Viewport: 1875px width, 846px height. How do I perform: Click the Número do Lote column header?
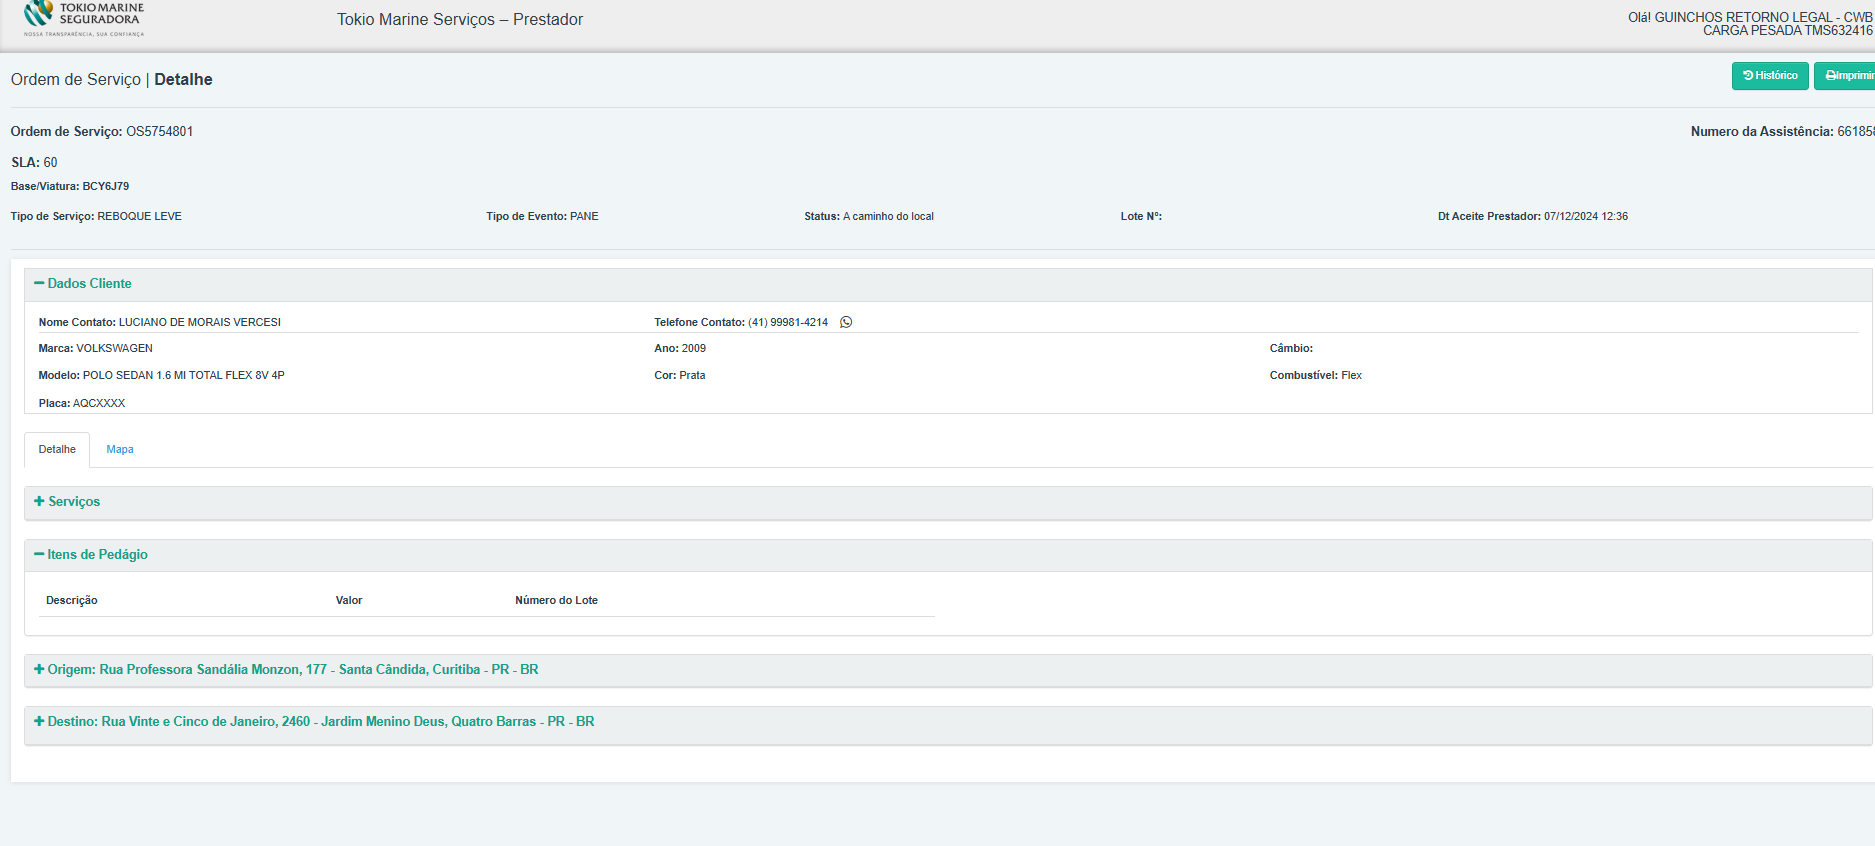tap(556, 601)
